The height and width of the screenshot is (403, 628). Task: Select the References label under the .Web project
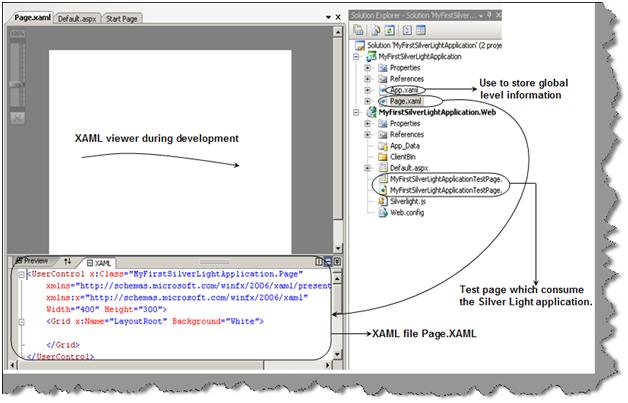point(407,135)
